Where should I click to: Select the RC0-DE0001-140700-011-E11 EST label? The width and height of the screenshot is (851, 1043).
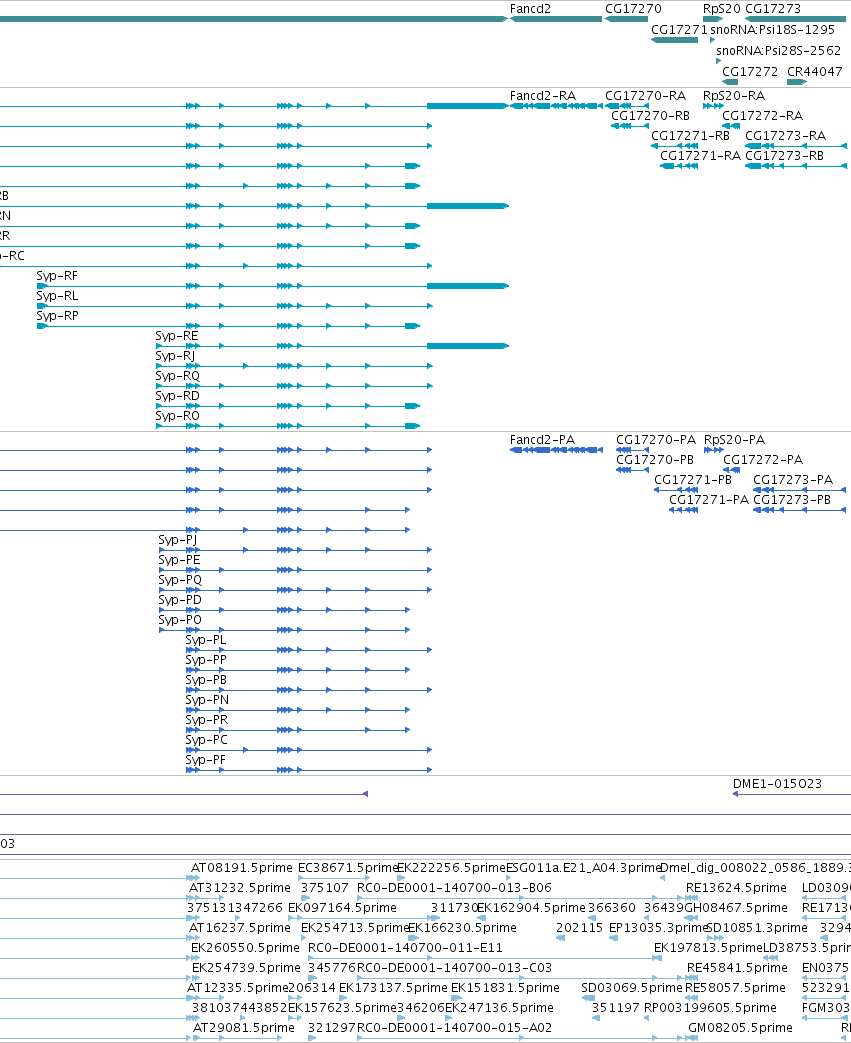405,948
